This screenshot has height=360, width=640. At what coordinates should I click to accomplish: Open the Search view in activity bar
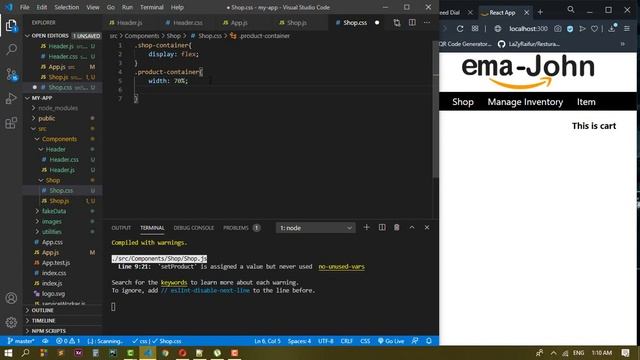click(11, 49)
